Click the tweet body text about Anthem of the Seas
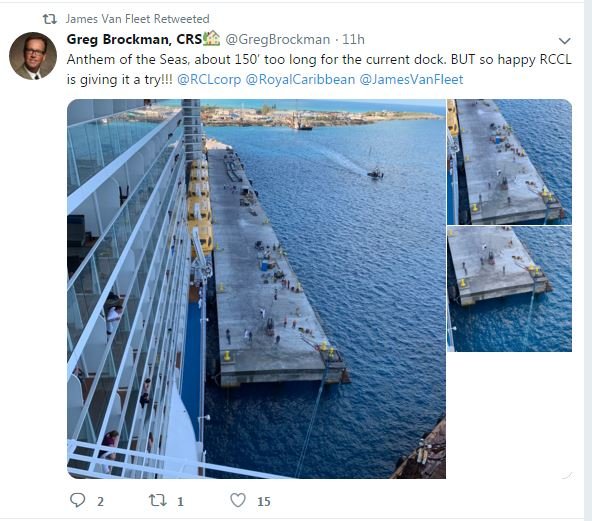 coord(319,69)
